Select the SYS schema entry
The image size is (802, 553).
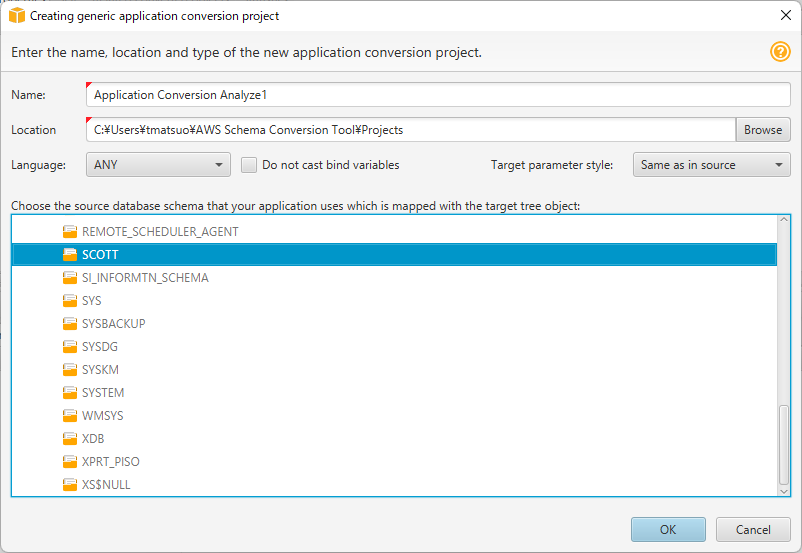(x=92, y=301)
